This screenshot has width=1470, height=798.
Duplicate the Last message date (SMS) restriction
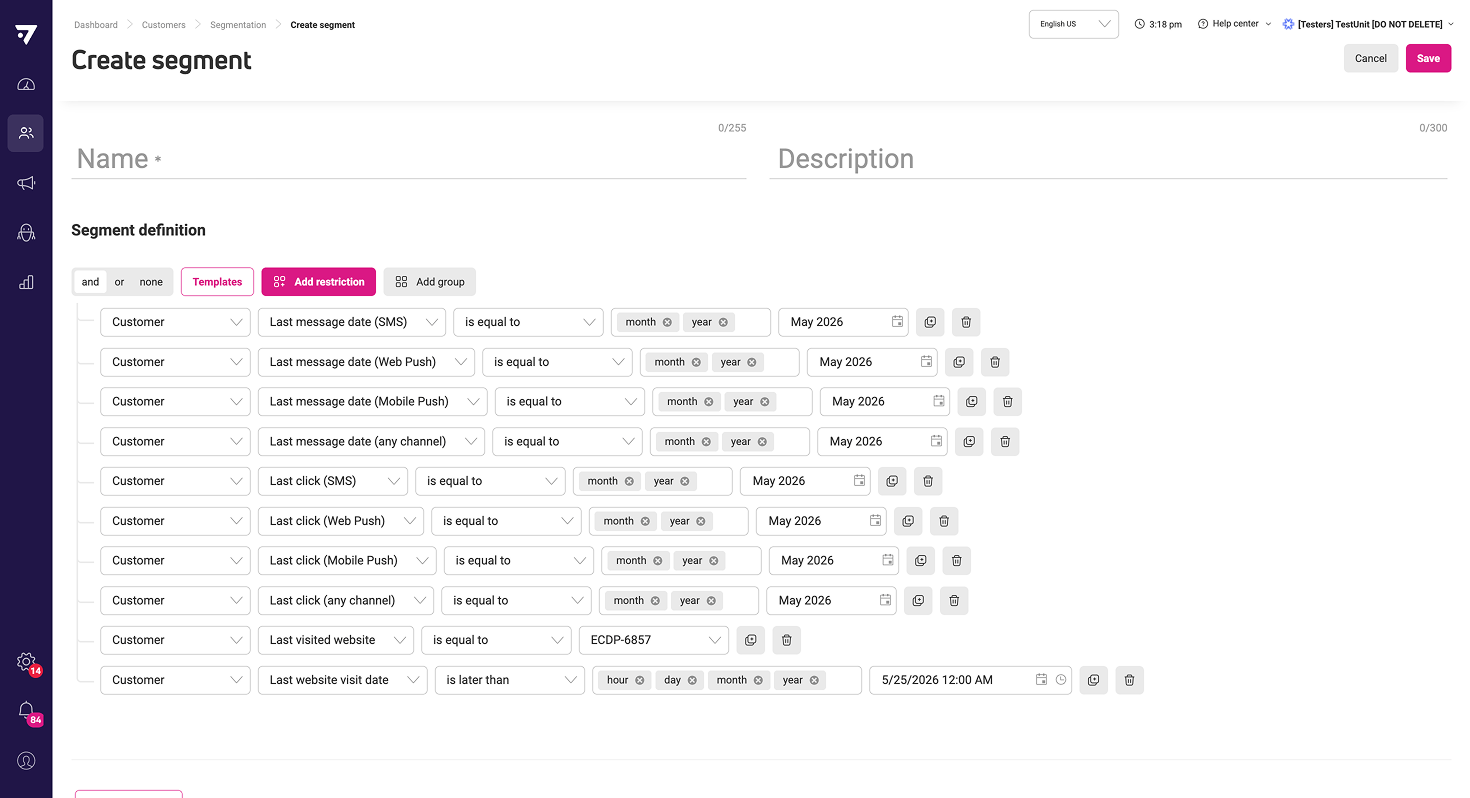930,322
